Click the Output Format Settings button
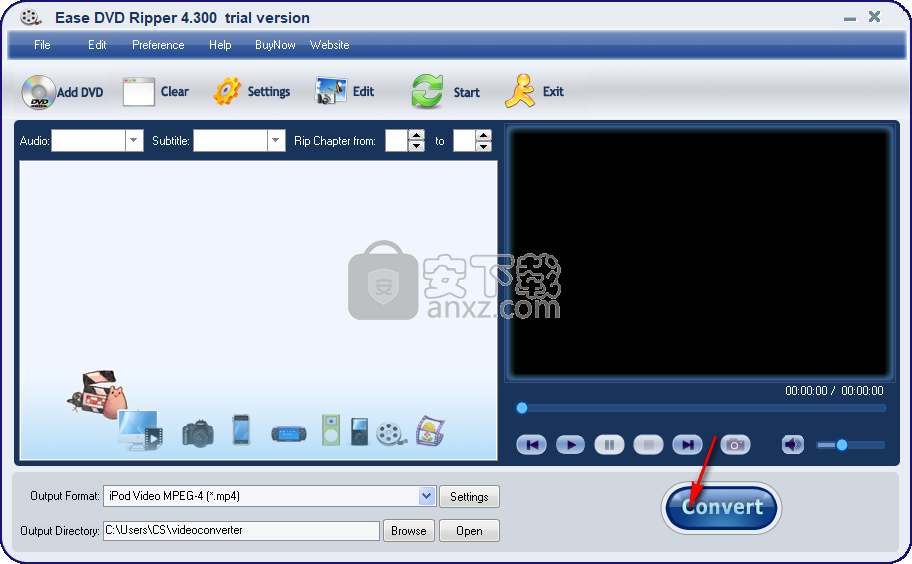This screenshot has height=564, width=912. pyautogui.click(x=469, y=497)
